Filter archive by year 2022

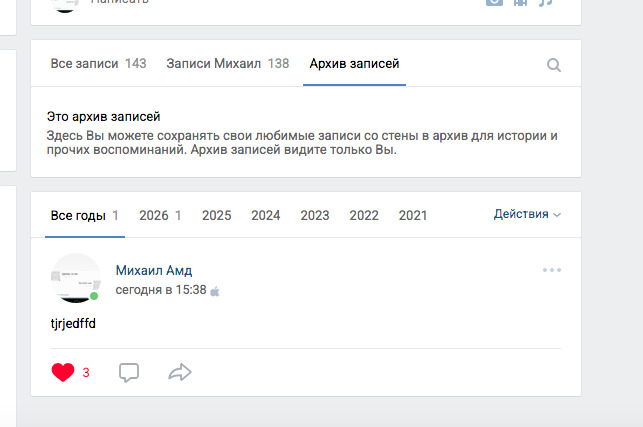[364, 215]
